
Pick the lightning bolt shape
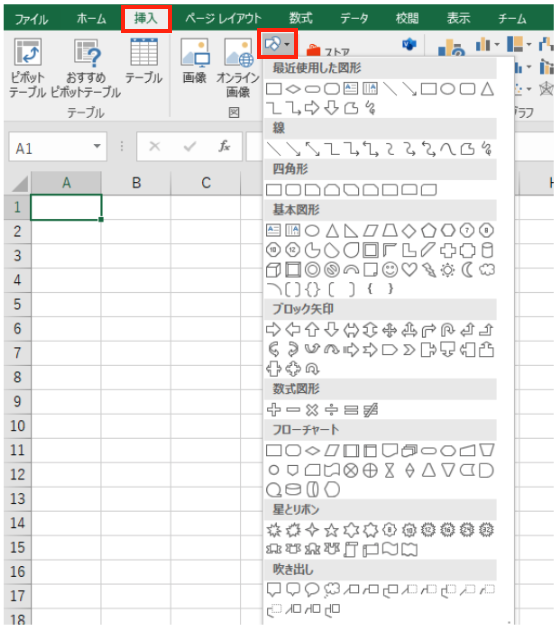click(429, 270)
